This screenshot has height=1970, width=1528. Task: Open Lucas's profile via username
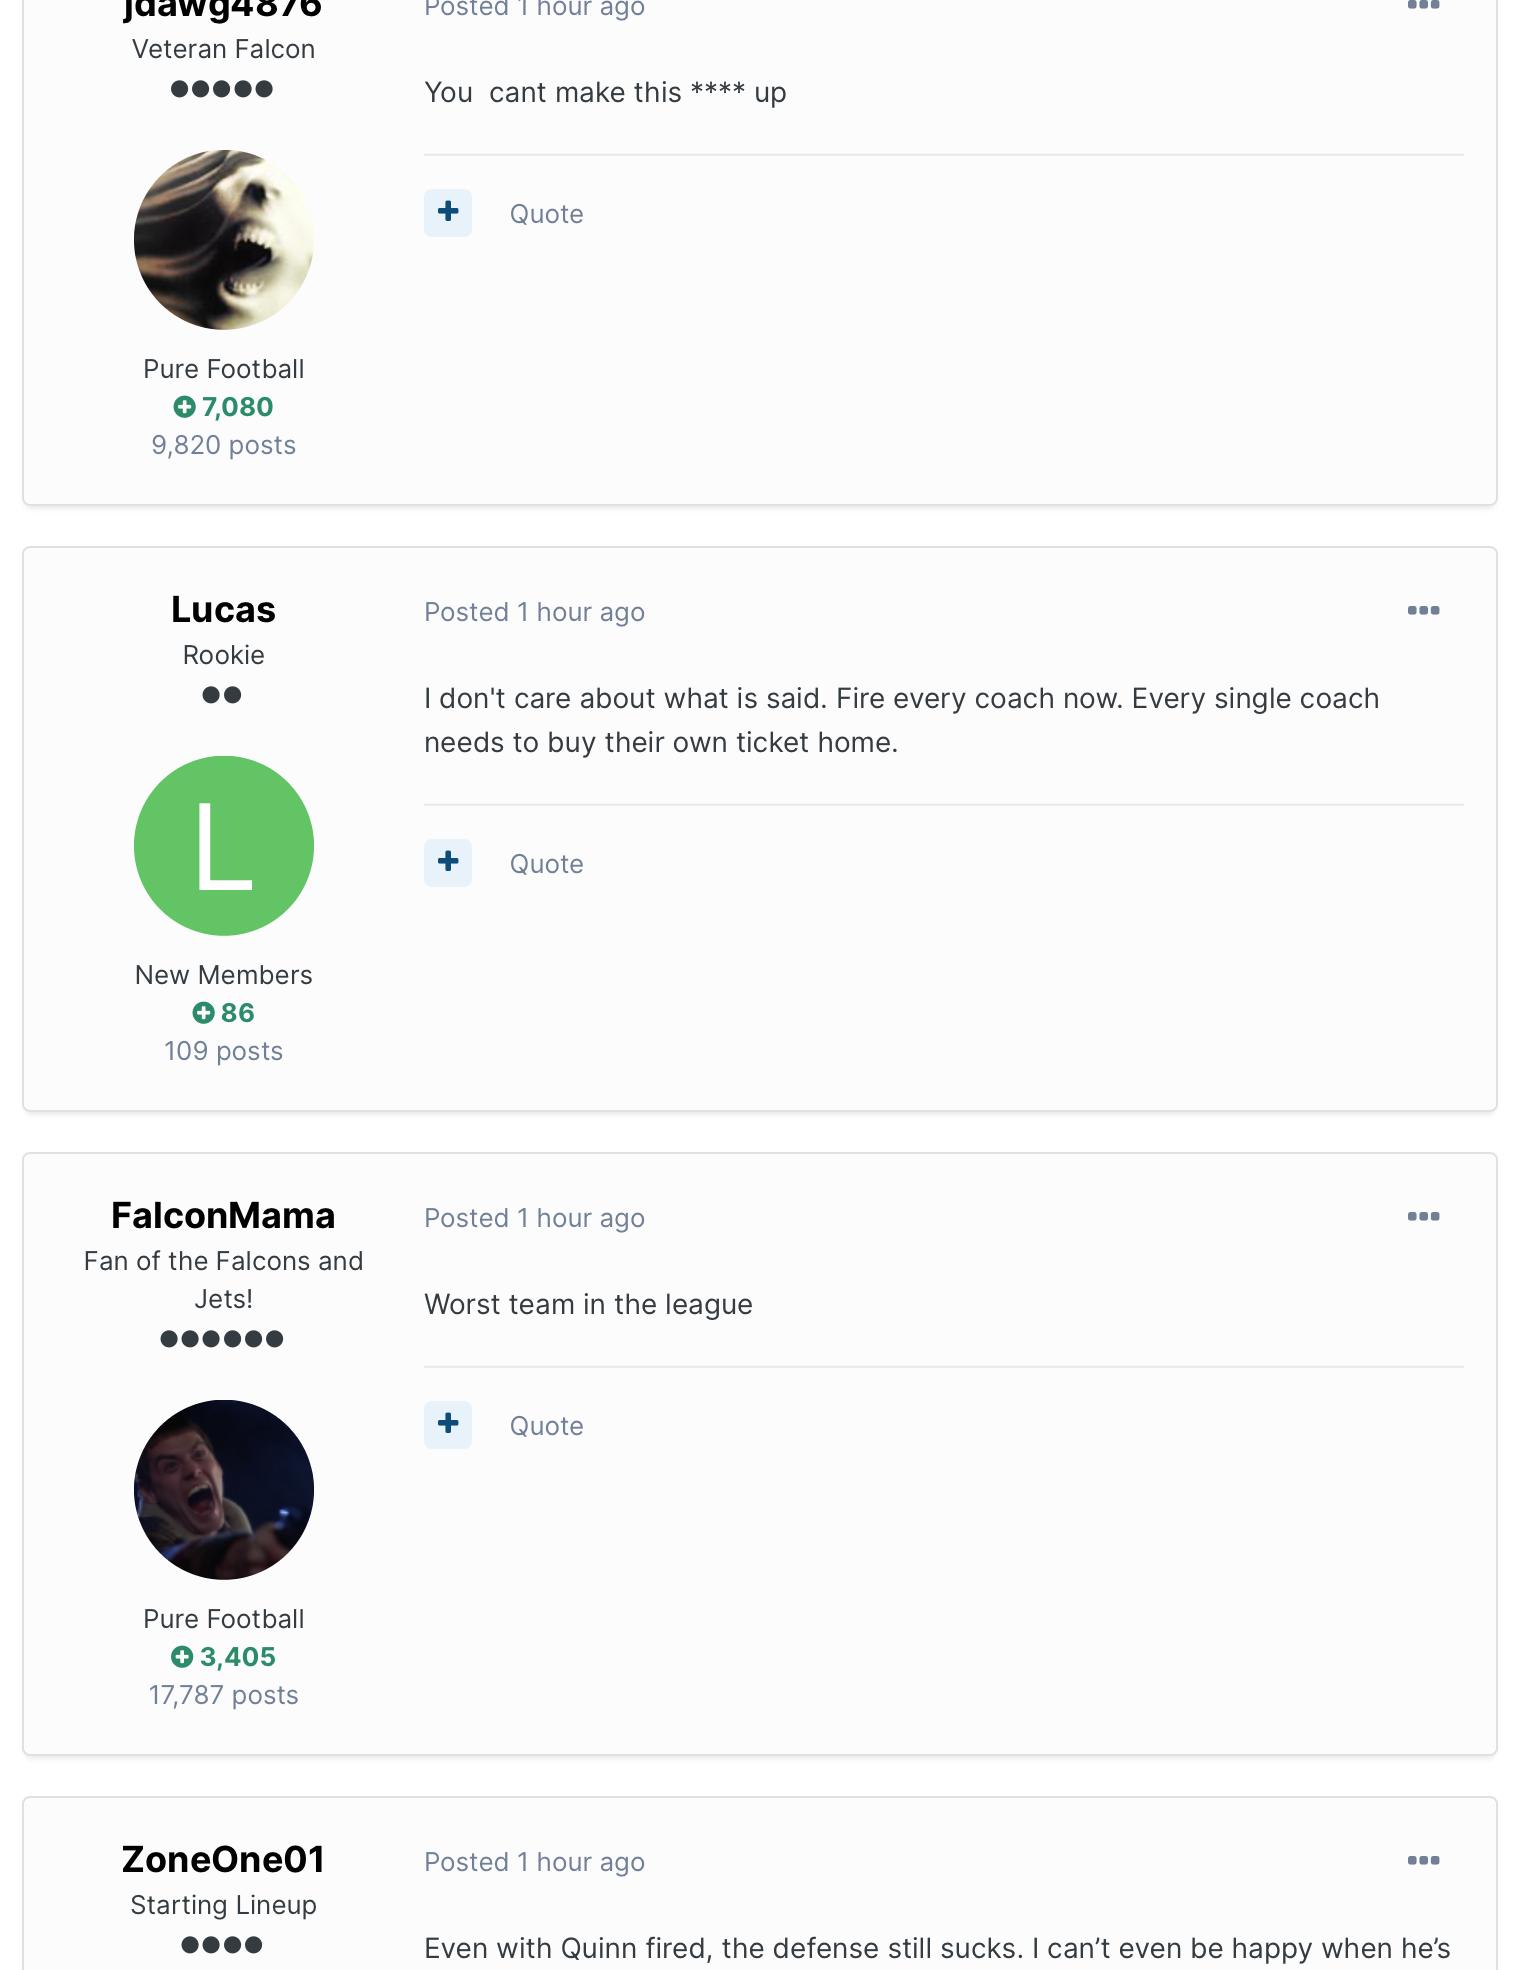[223, 610]
